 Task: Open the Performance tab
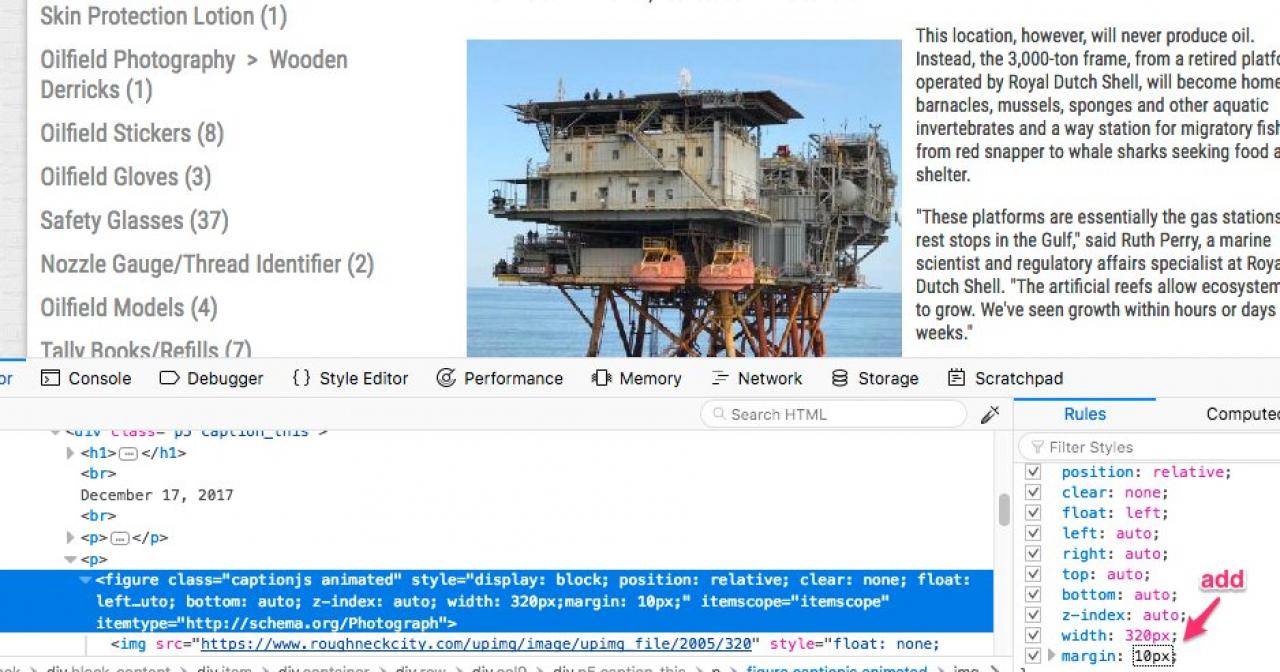tap(499, 378)
